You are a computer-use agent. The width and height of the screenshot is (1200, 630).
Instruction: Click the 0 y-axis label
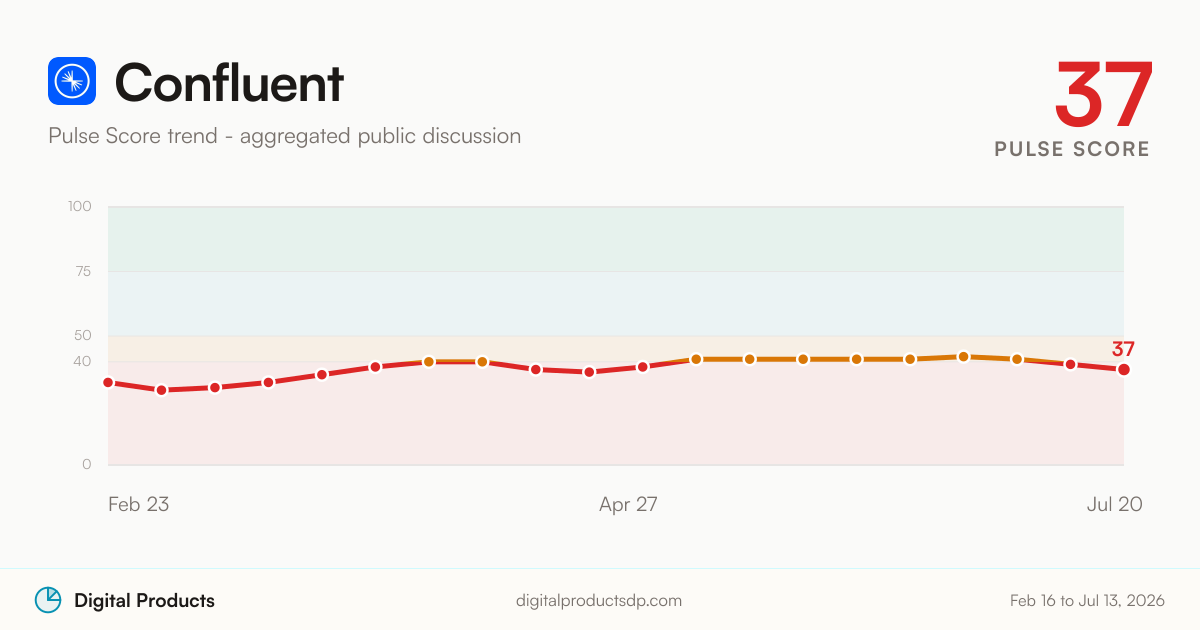click(87, 465)
